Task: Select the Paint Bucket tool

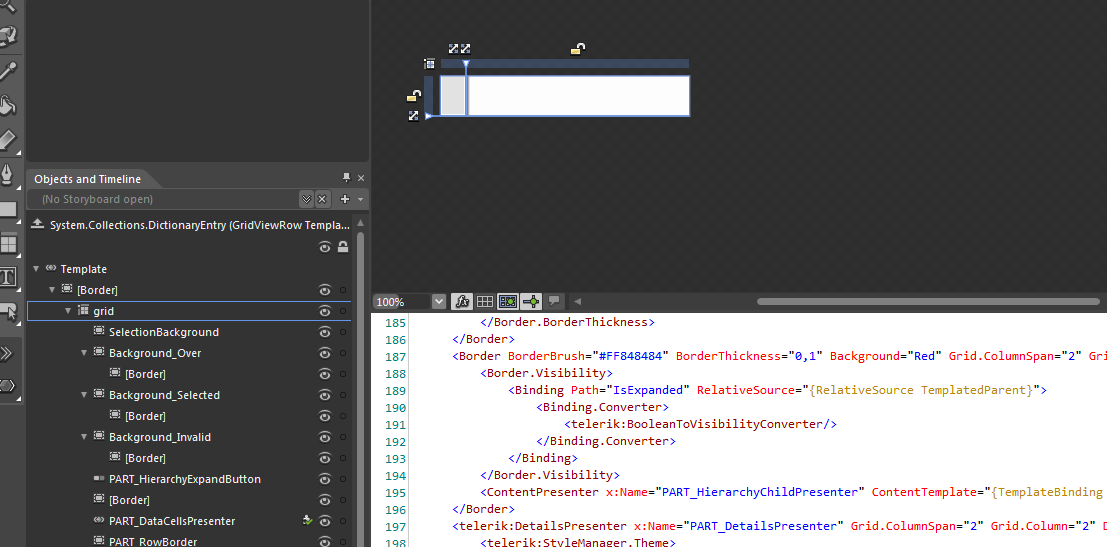Action: 8,105
